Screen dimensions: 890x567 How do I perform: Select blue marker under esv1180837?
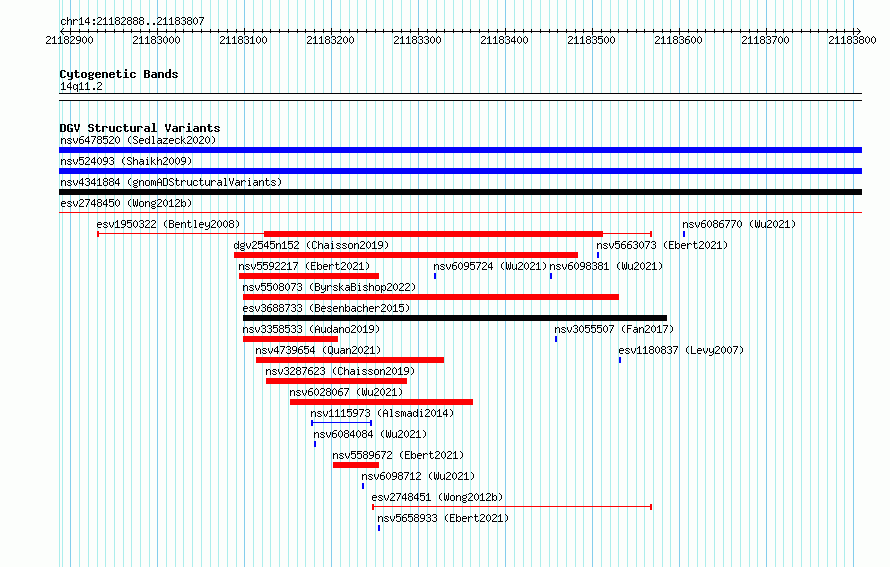(620, 360)
